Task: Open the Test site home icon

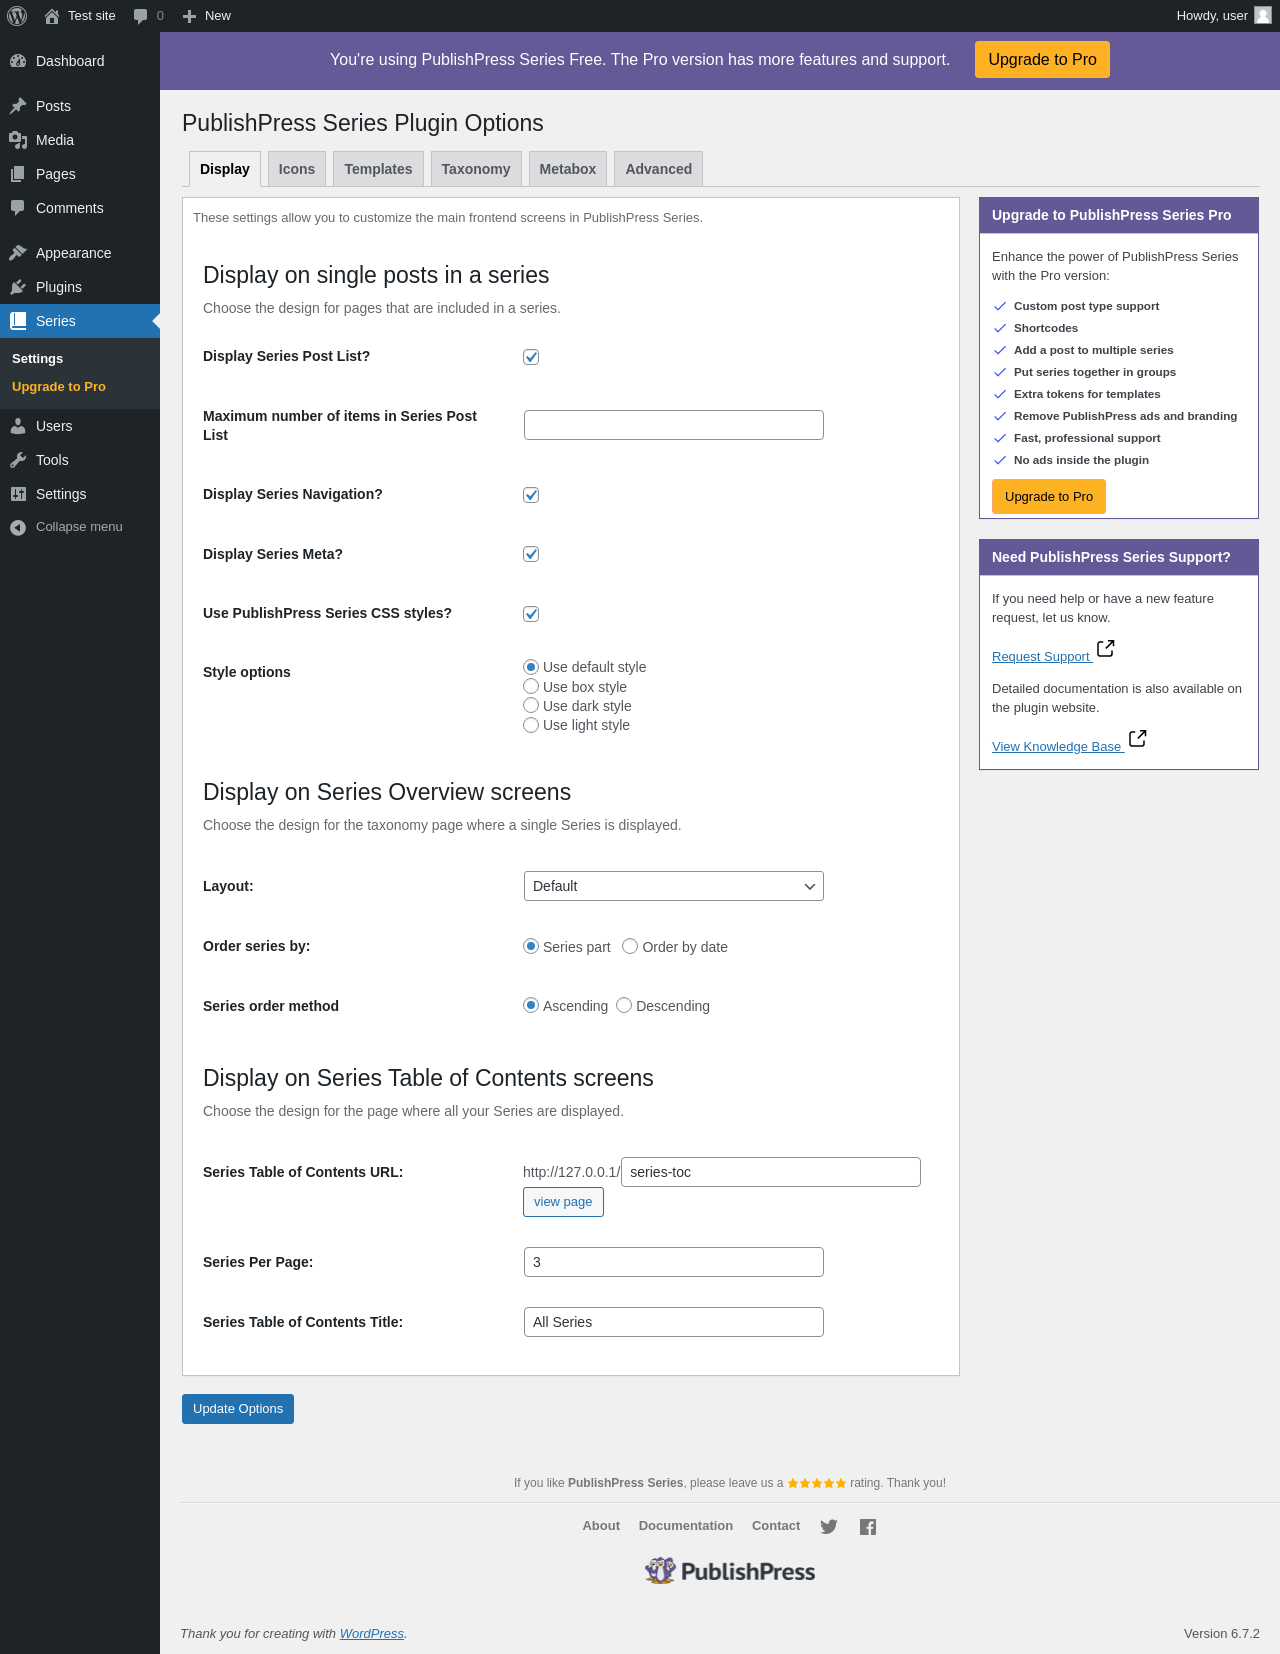Action: coord(52,16)
